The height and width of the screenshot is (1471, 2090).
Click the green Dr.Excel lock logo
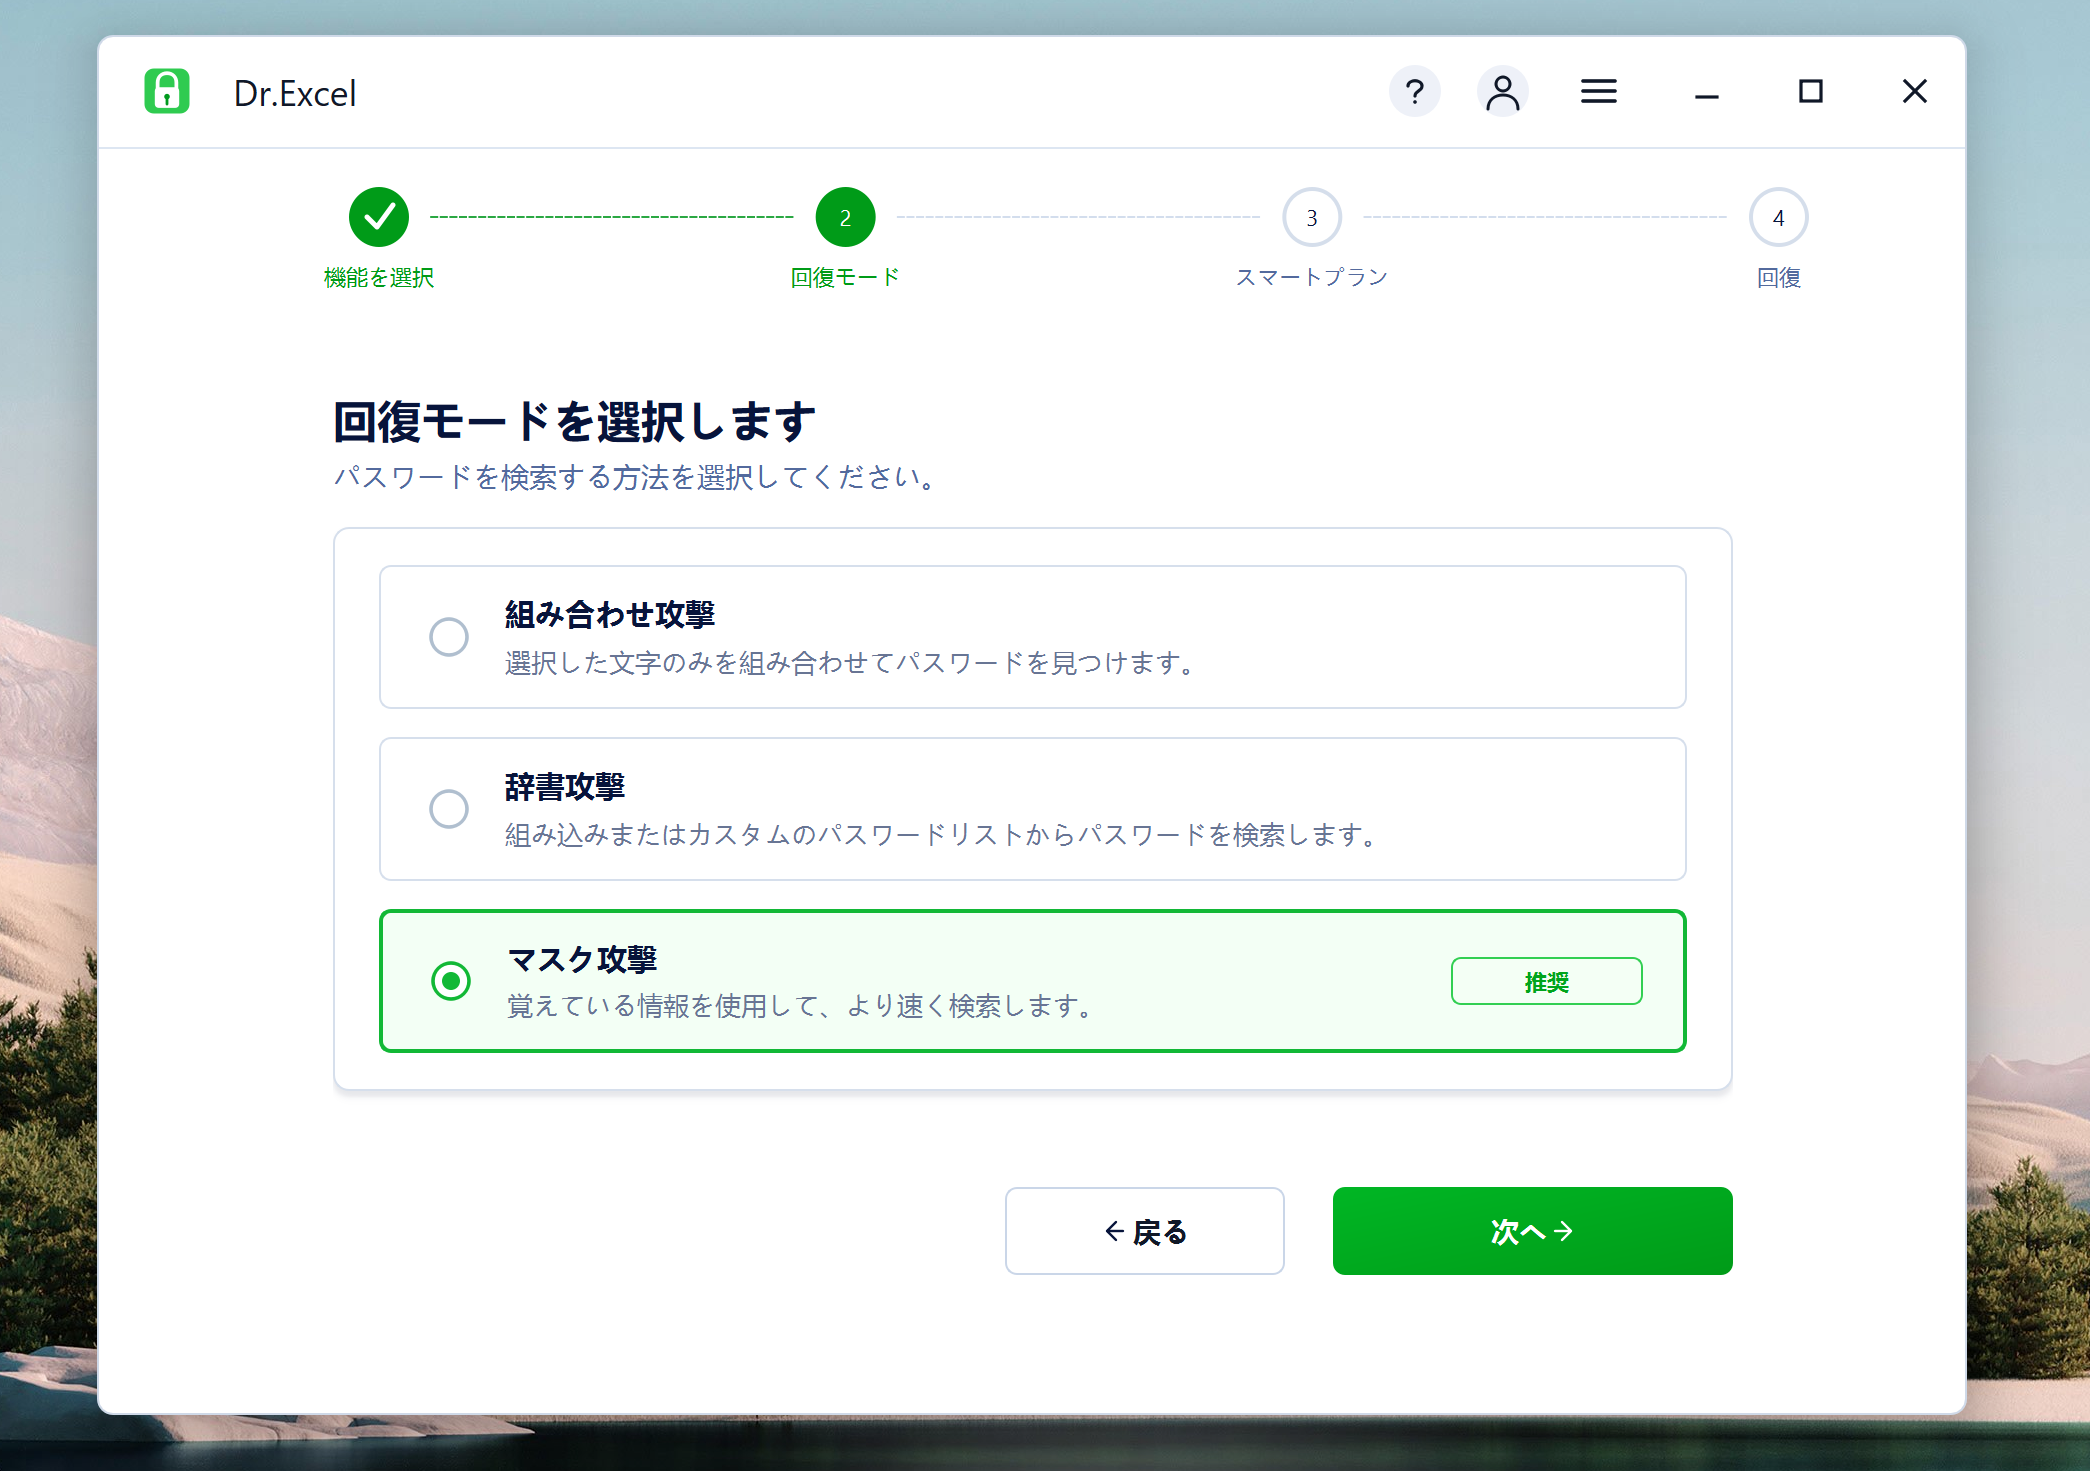coord(167,91)
